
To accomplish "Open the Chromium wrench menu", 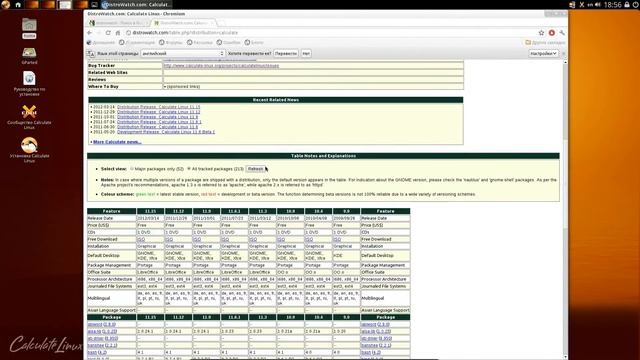I will [x=562, y=33].
